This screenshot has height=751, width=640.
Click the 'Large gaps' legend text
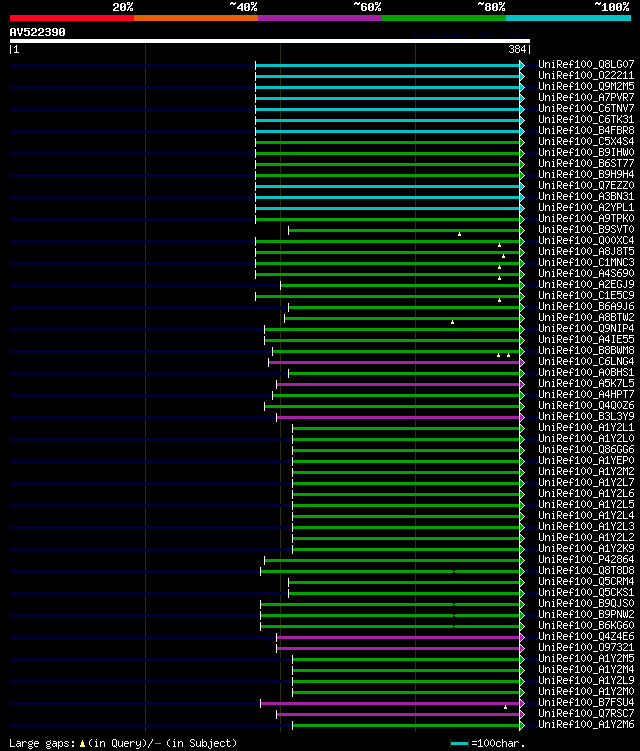point(42,743)
